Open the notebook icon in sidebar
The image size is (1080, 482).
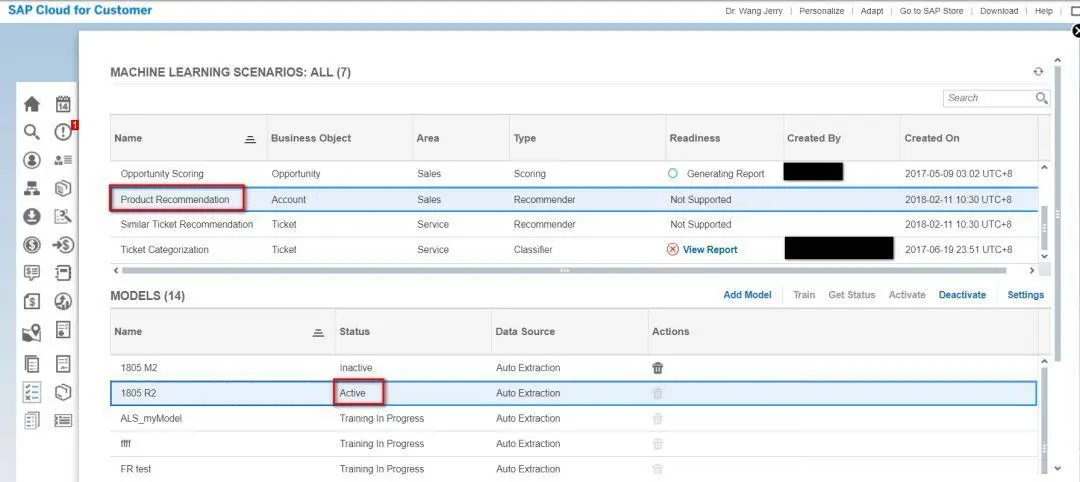63,273
